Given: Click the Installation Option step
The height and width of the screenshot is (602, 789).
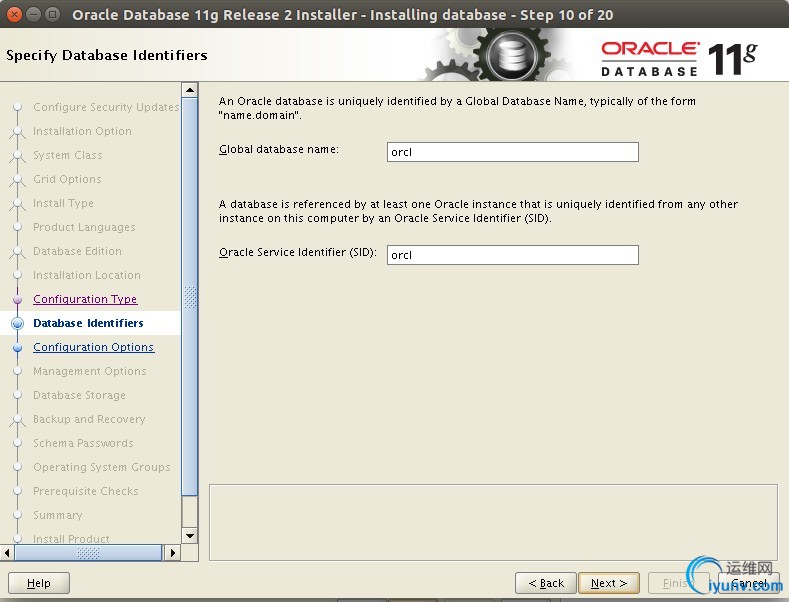Looking at the screenshot, I should tap(83, 131).
